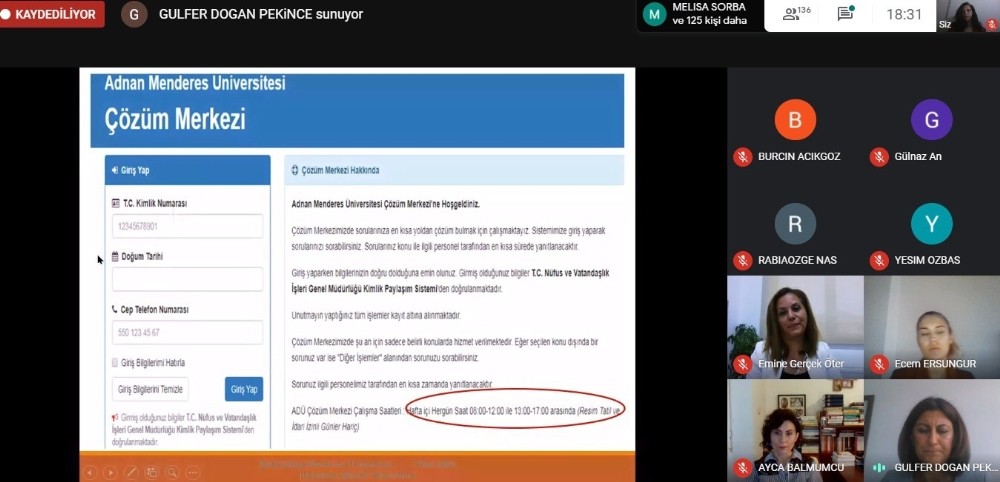
Task: Open the meeting chat panel
Action: point(845,14)
